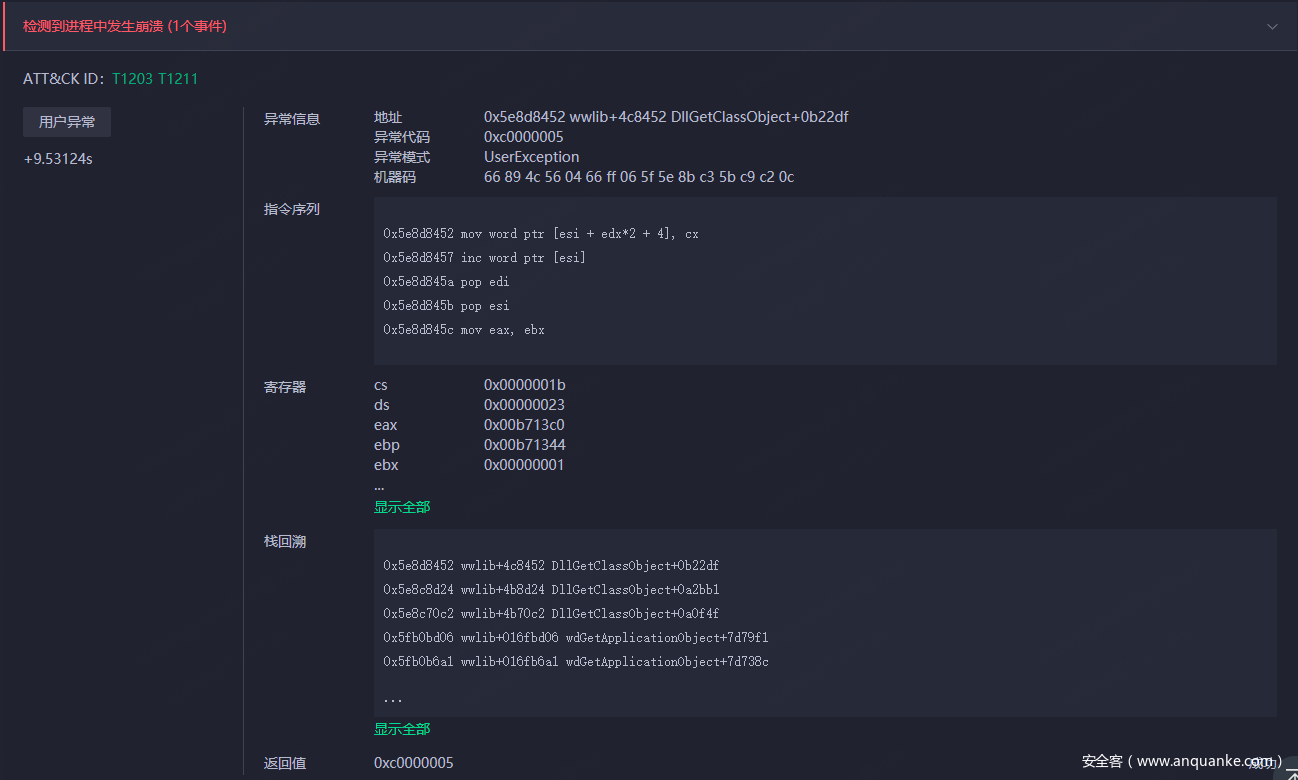
Task: Show all registers via 显示全部 under 寄存器
Action: point(402,507)
